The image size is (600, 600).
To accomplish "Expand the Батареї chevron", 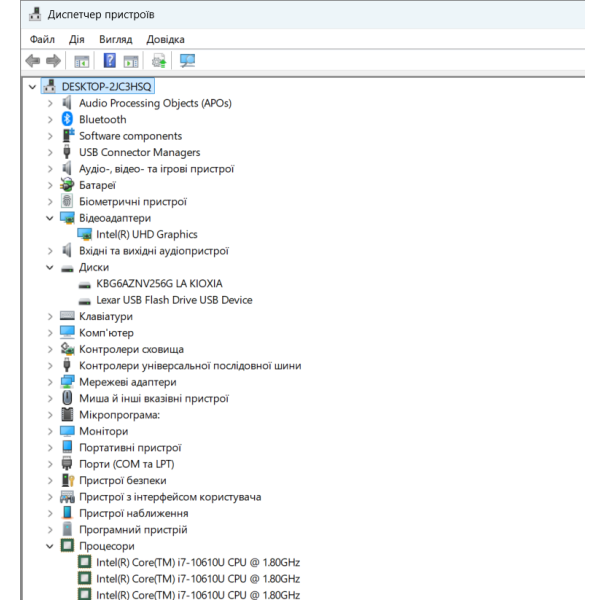I will (x=50, y=186).
